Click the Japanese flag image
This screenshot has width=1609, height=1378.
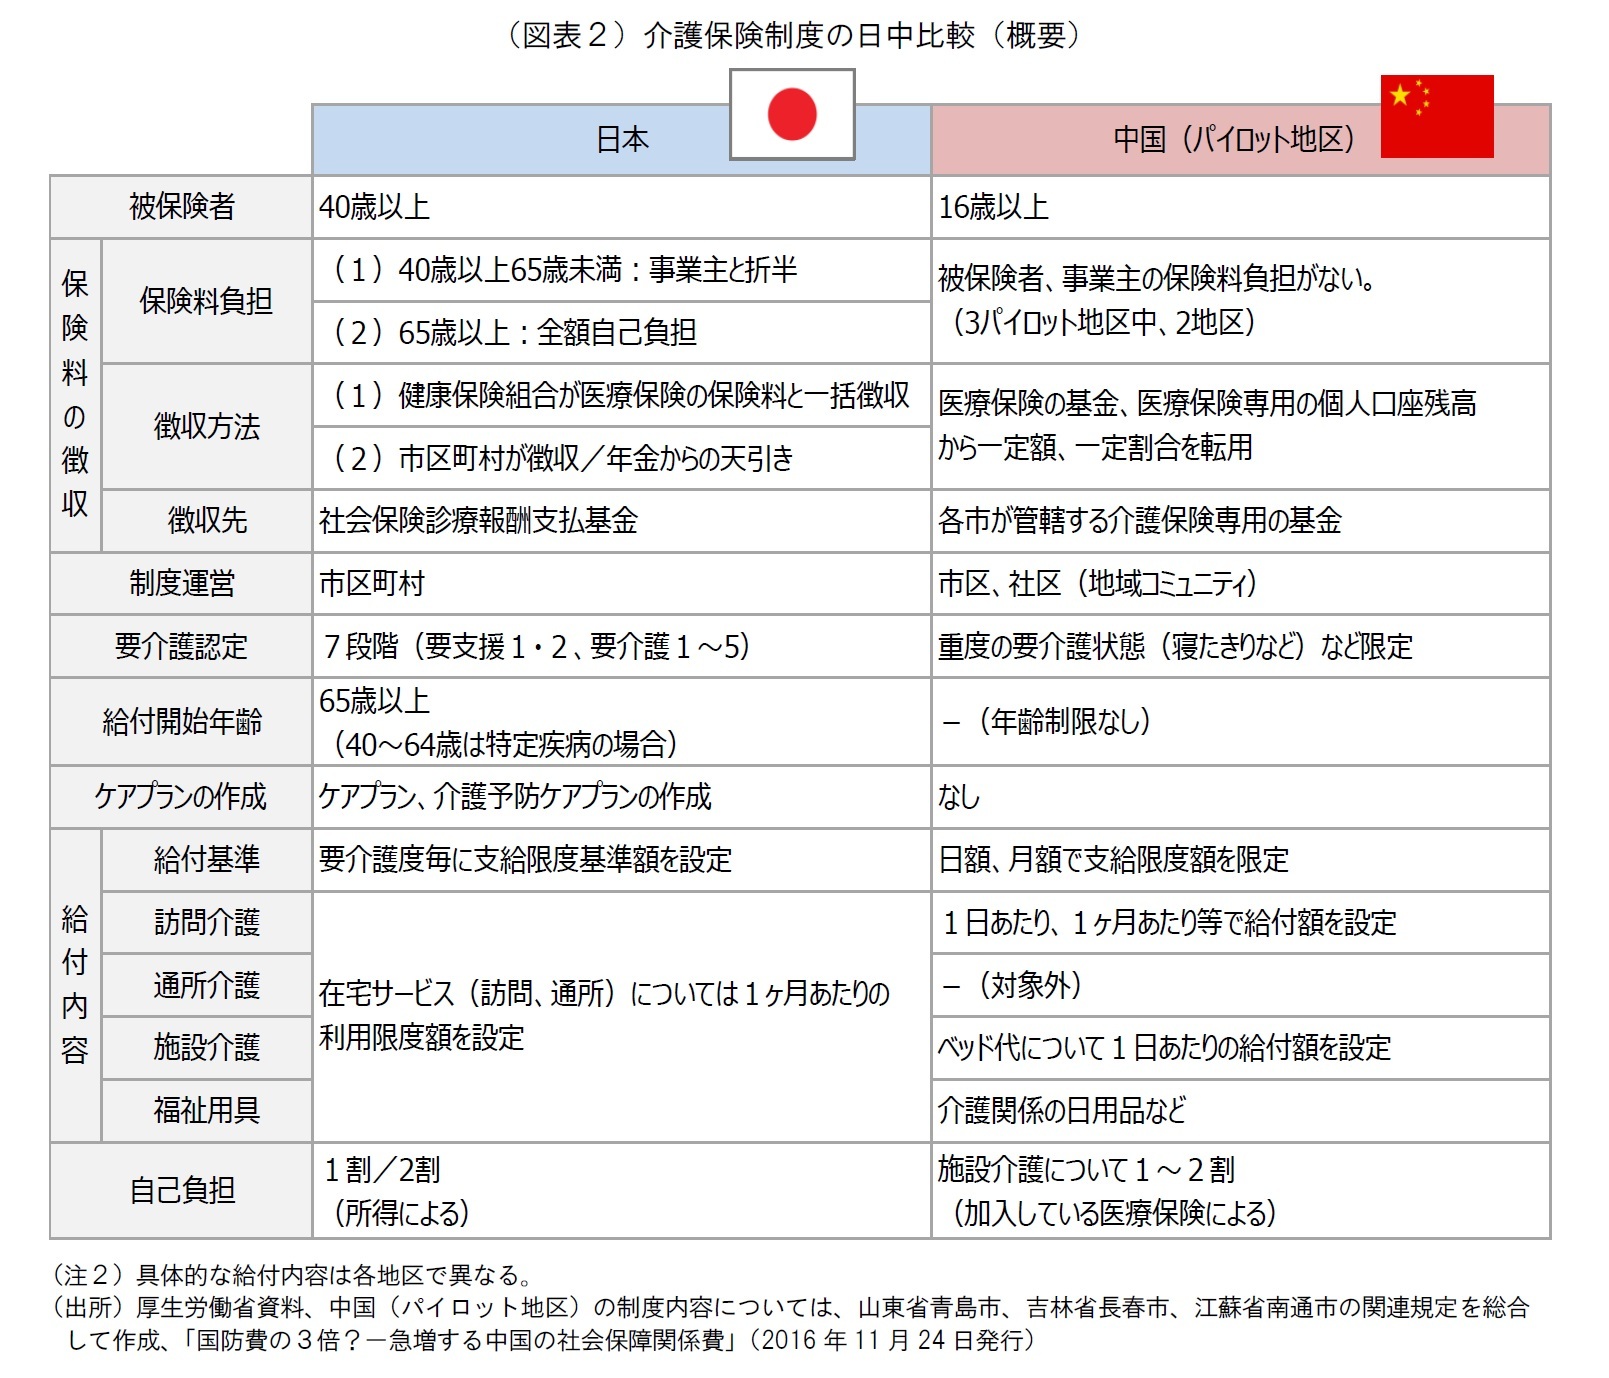click(x=792, y=114)
